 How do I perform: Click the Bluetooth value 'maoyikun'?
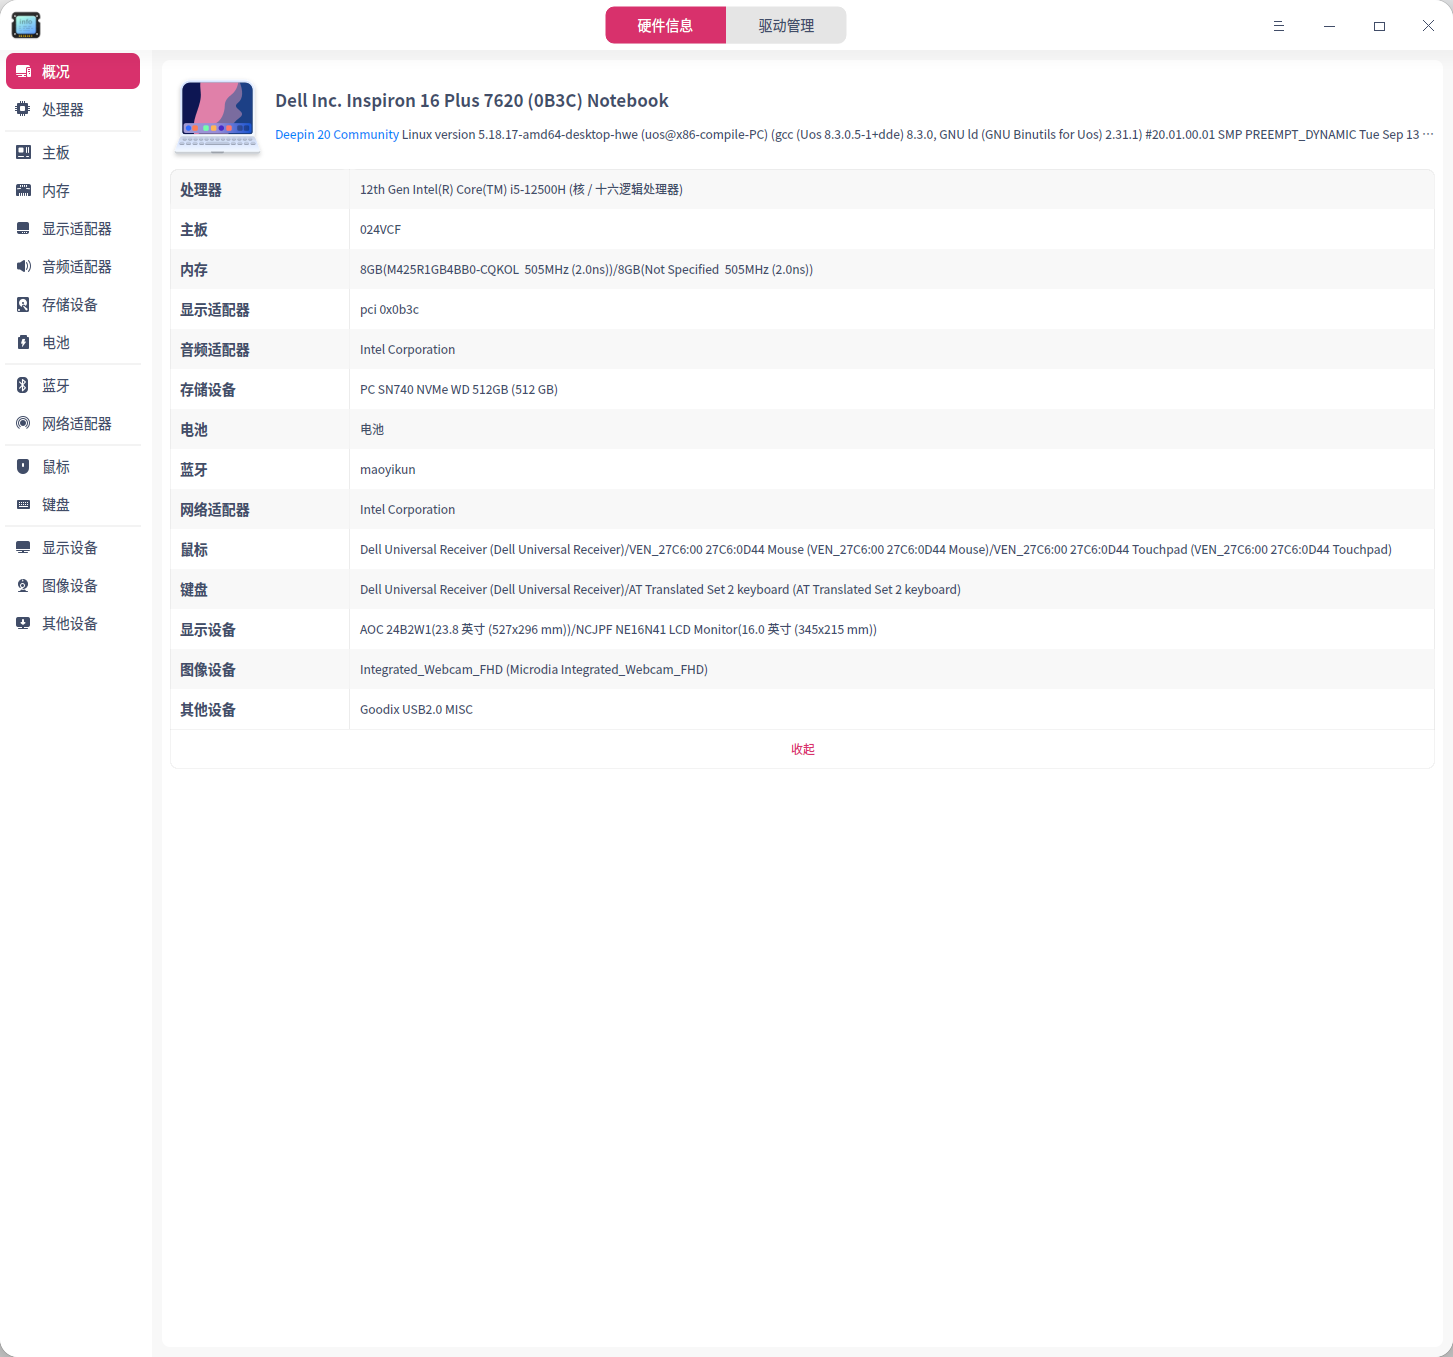click(x=387, y=470)
